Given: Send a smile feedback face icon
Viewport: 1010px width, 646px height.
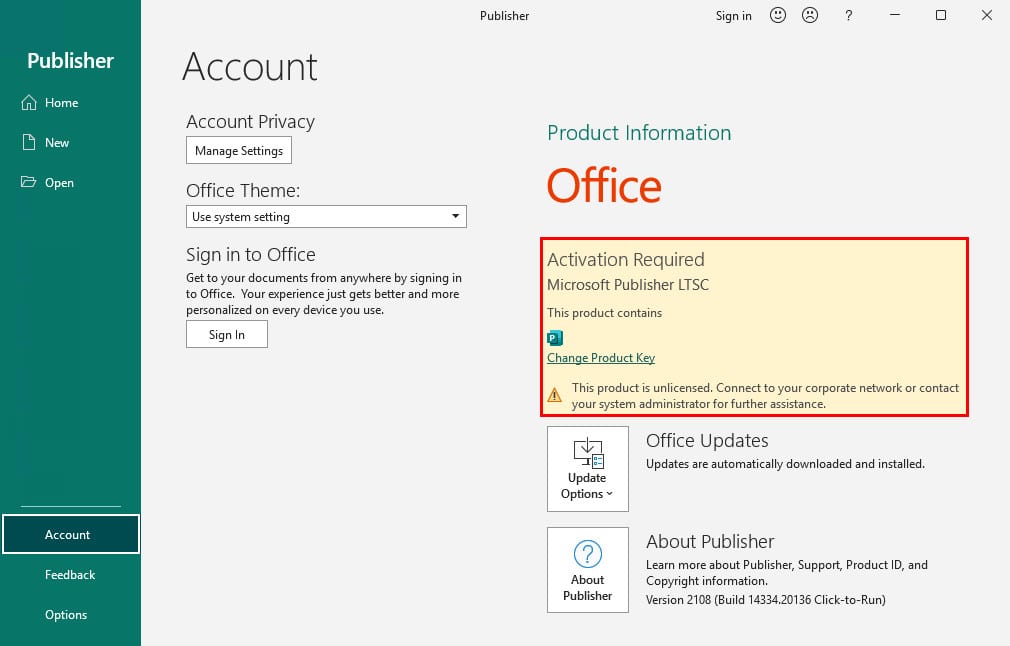Looking at the screenshot, I should coord(777,15).
